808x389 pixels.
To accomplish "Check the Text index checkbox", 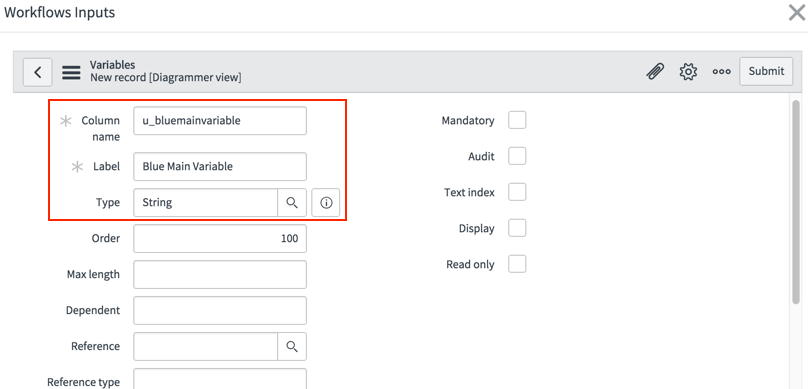I will click(x=517, y=192).
